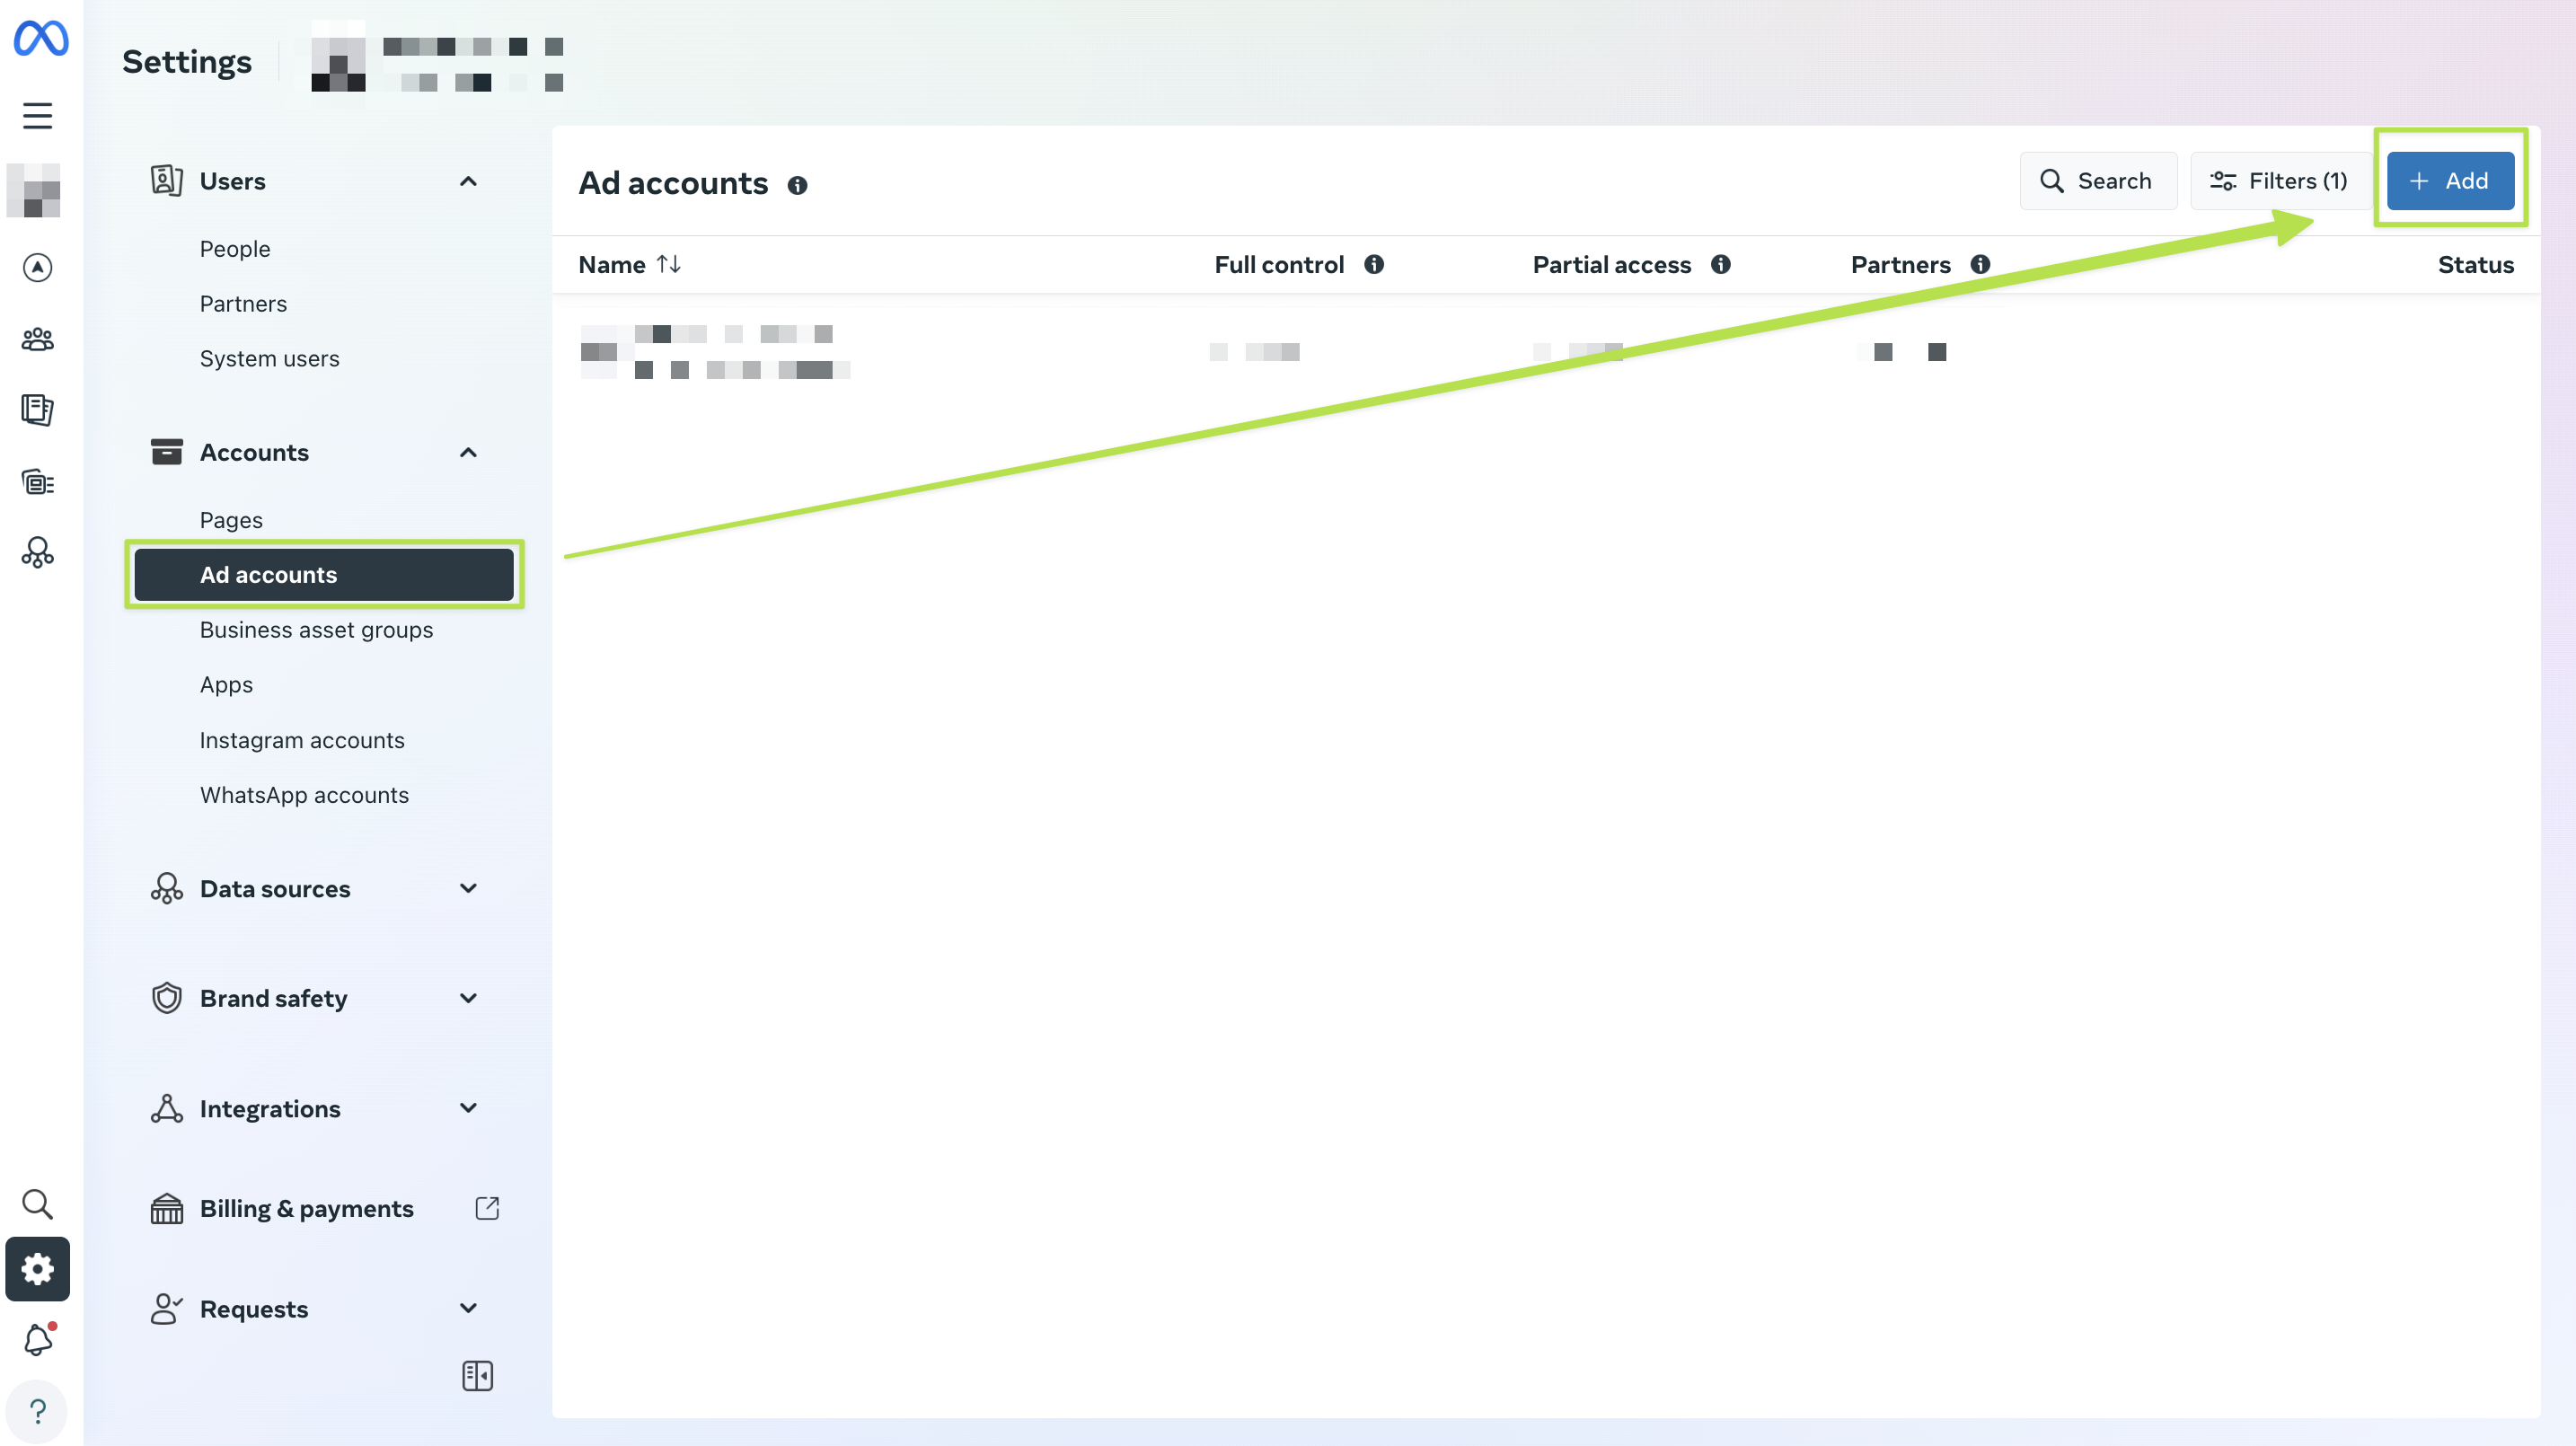Image resolution: width=2576 pixels, height=1446 pixels.
Task: Click the info icon next to Partners
Action: [x=1980, y=265]
